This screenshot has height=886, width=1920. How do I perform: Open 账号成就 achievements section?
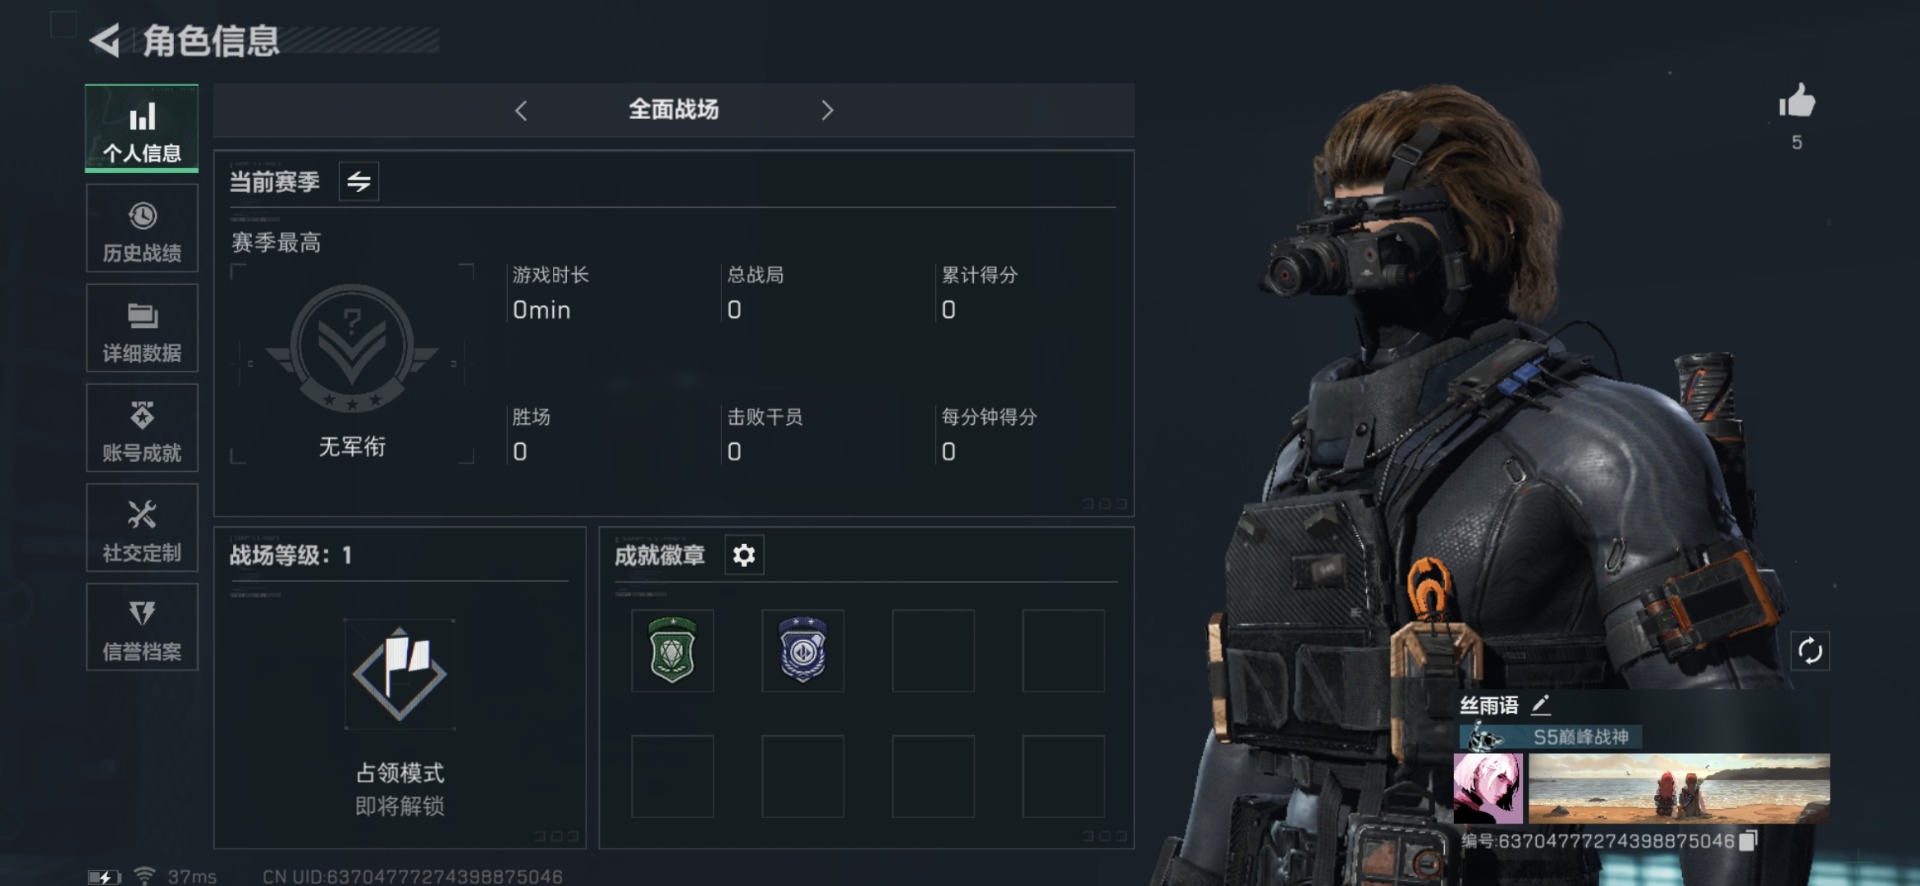pos(142,428)
